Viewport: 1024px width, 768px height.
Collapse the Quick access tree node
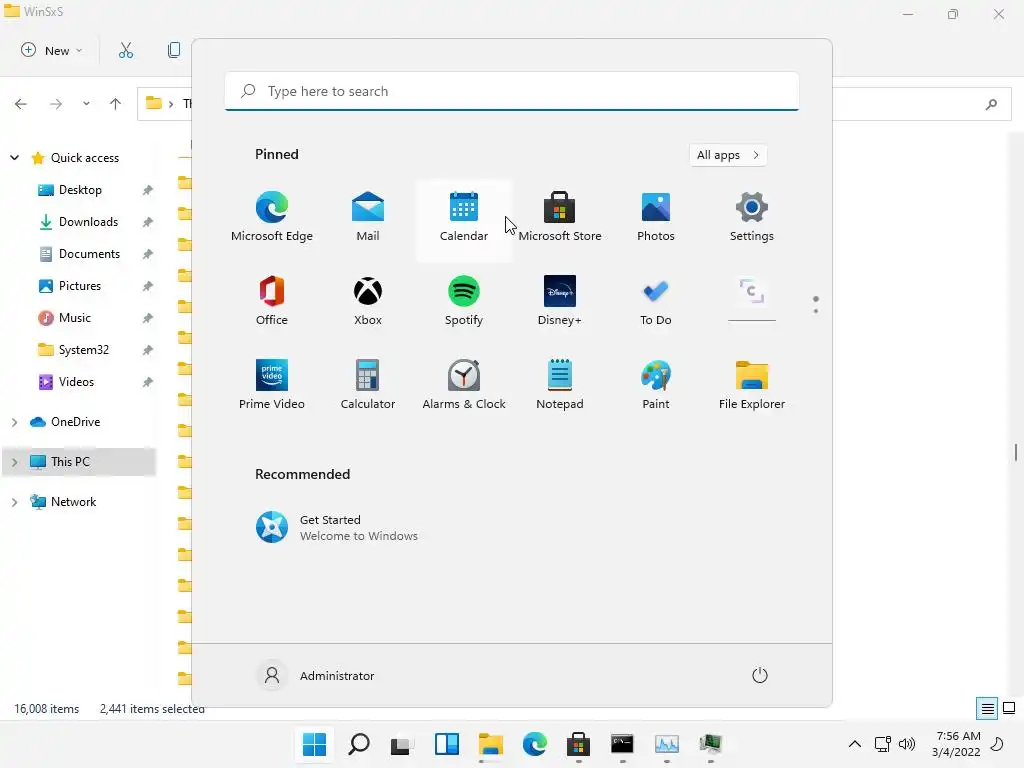pyautogui.click(x=14, y=158)
